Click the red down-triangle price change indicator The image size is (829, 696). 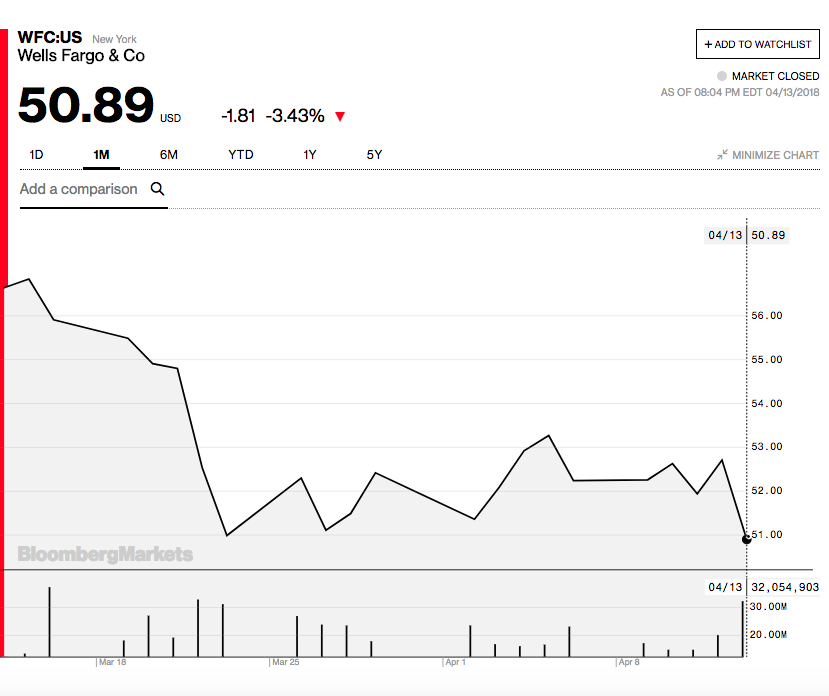[x=340, y=117]
